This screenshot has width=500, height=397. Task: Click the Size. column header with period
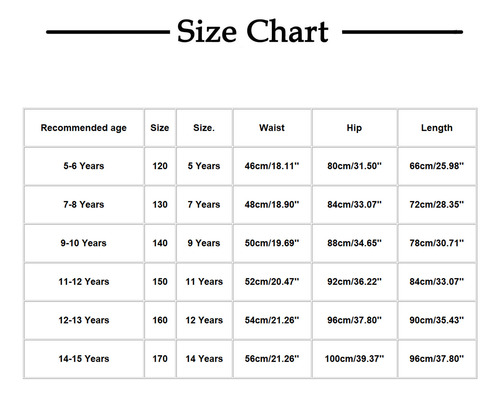204,128
